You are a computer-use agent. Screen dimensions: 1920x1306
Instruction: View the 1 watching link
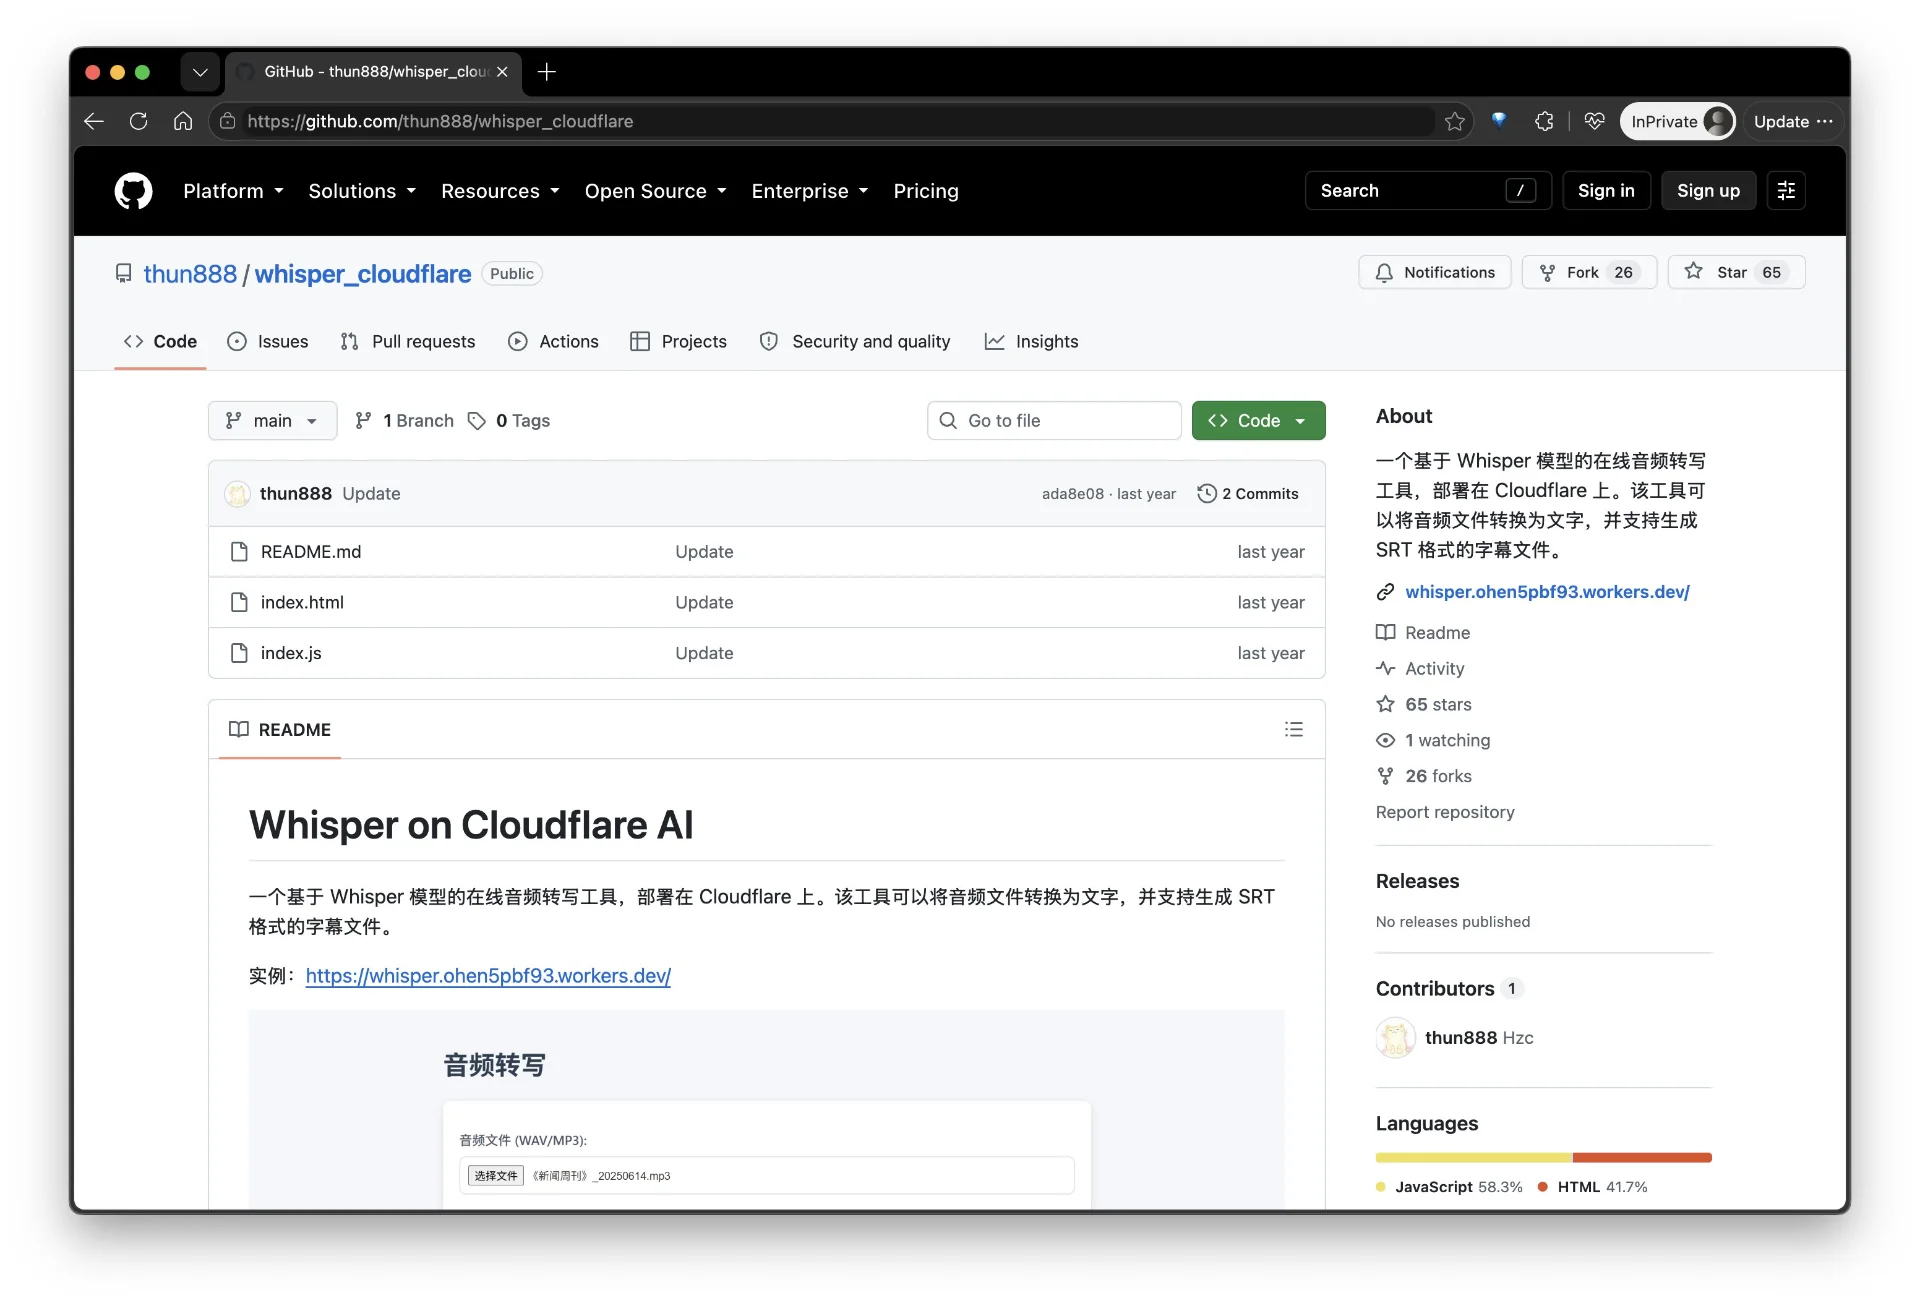coord(1433,741)
